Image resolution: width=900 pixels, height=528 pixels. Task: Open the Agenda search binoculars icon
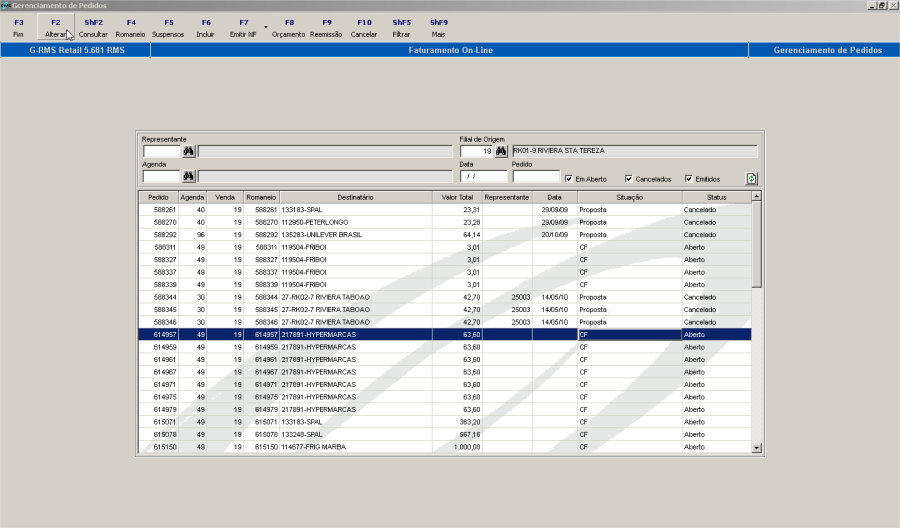[188, 176]
